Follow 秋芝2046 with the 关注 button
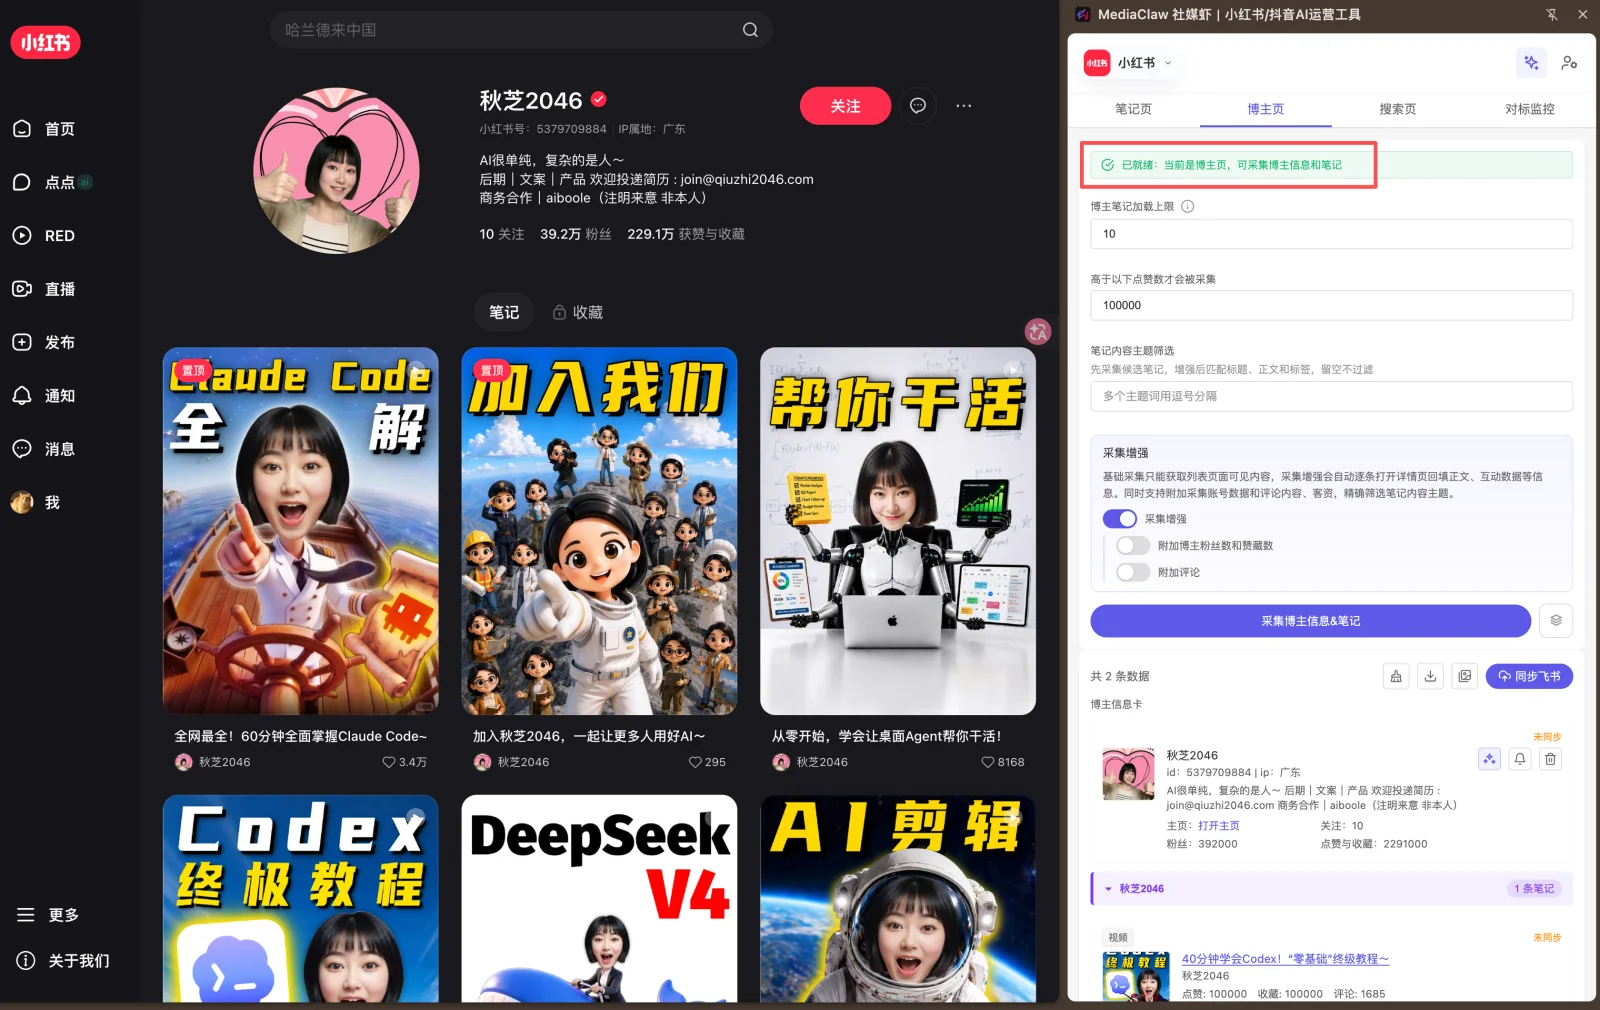 (845, 106)
